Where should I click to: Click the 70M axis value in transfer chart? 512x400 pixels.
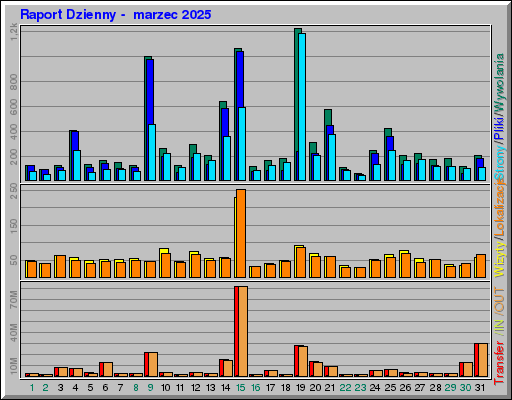coord(14,299)
